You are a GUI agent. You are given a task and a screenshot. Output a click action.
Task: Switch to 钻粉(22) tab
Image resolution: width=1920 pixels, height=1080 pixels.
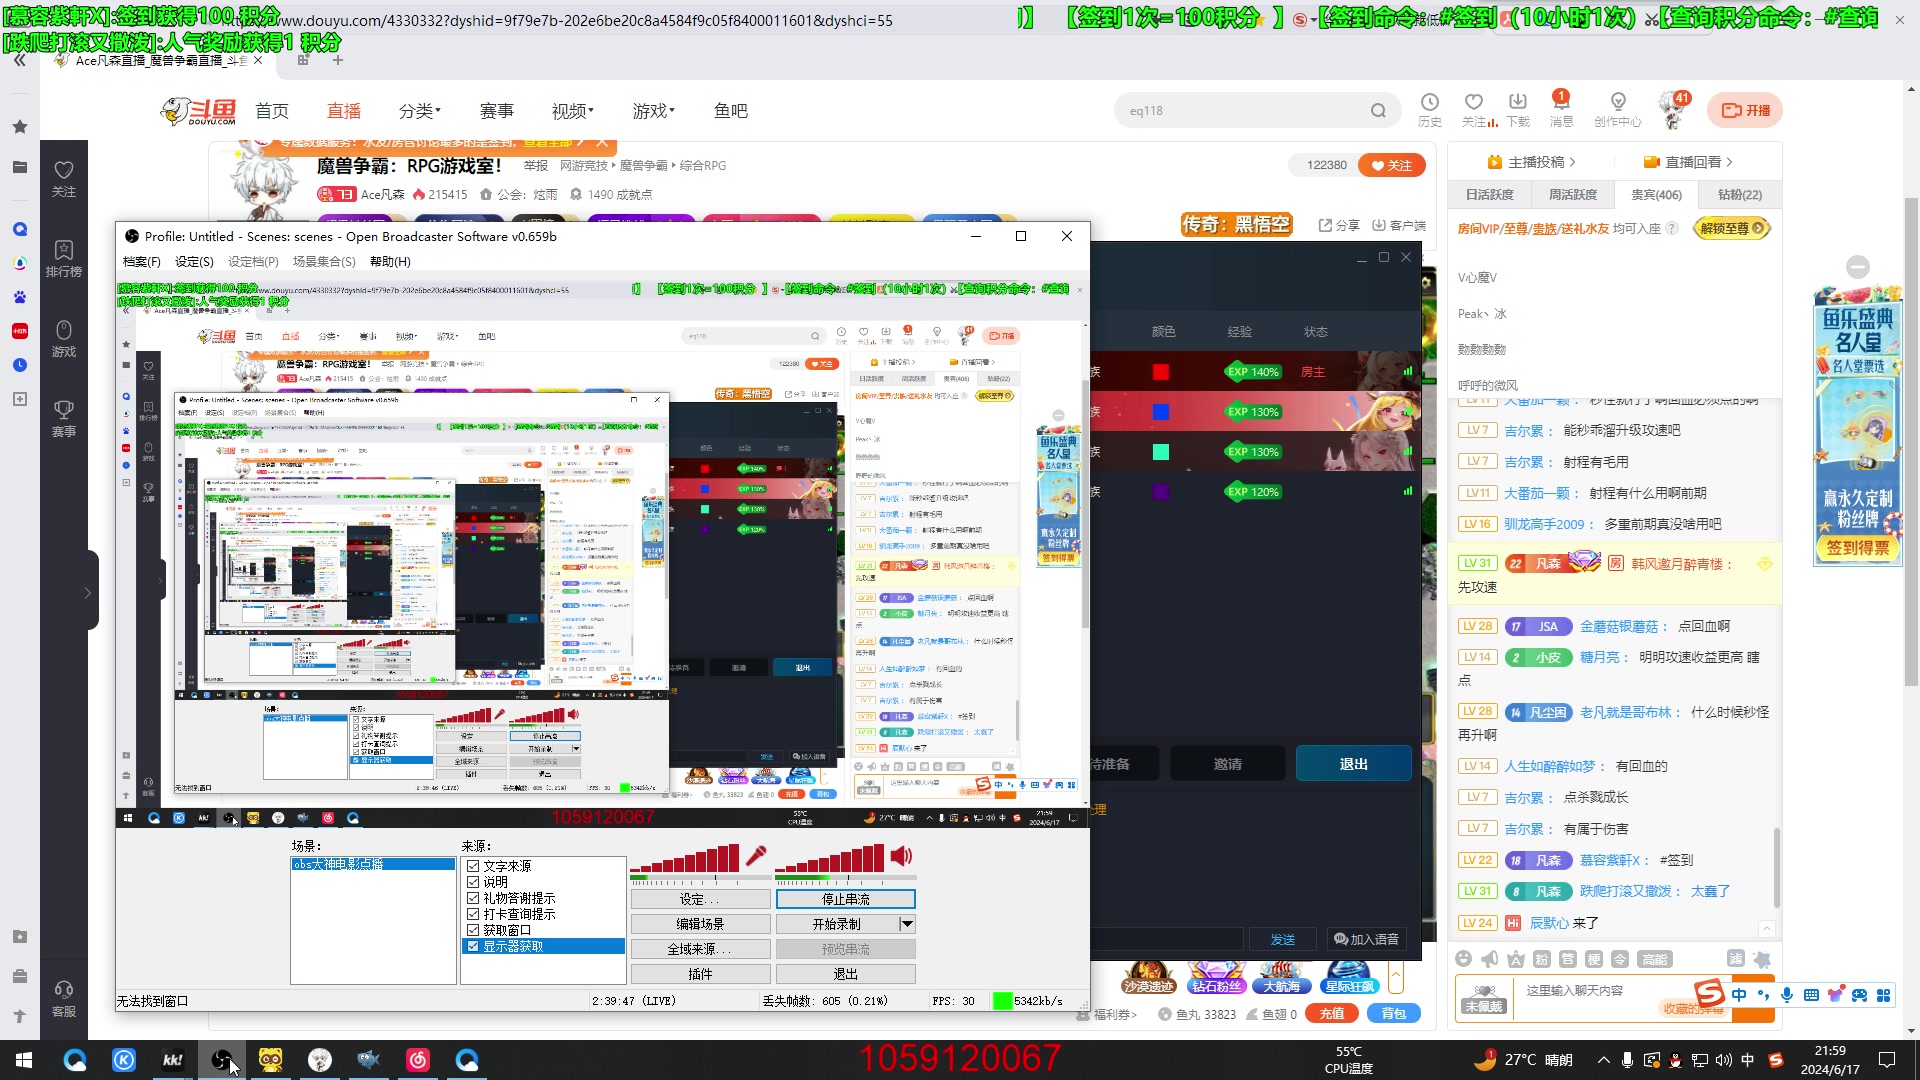pyautogui.click(x=1740, y=195)
